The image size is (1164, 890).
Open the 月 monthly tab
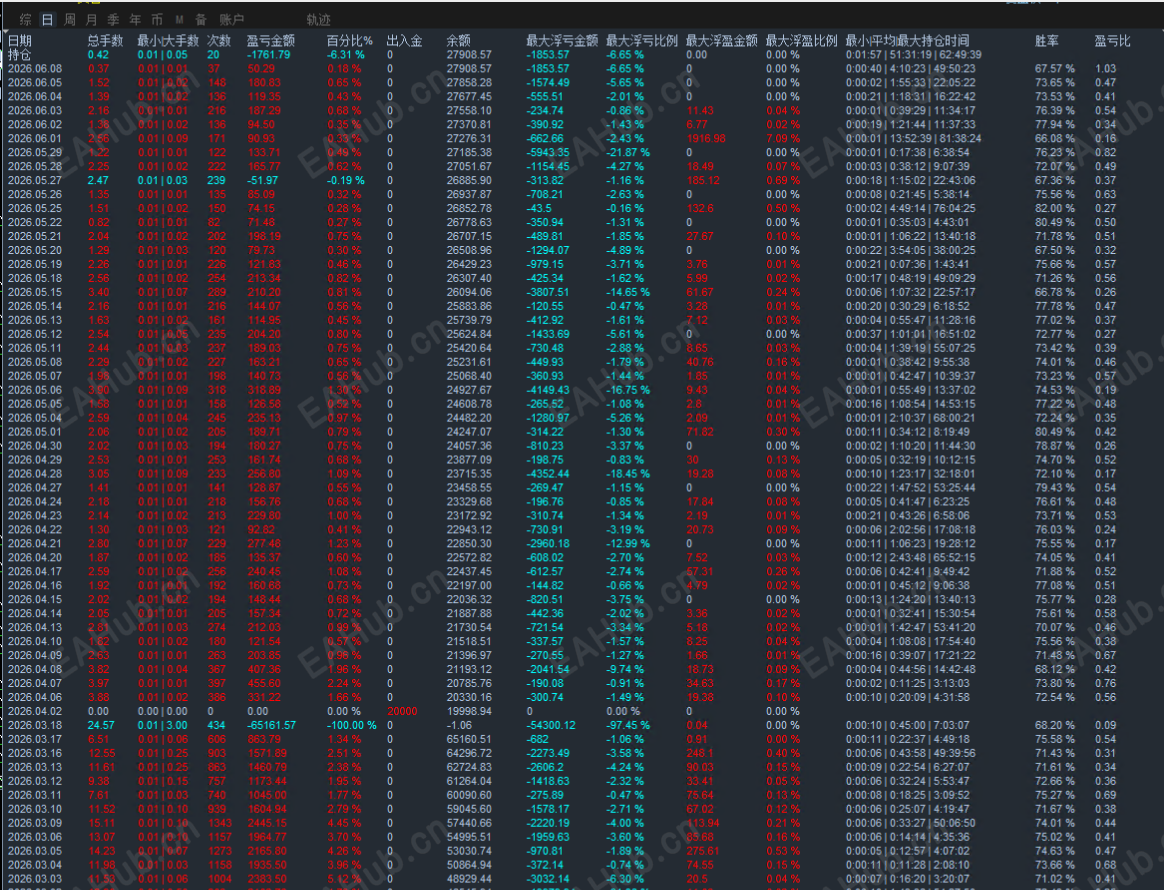[91, 20]
